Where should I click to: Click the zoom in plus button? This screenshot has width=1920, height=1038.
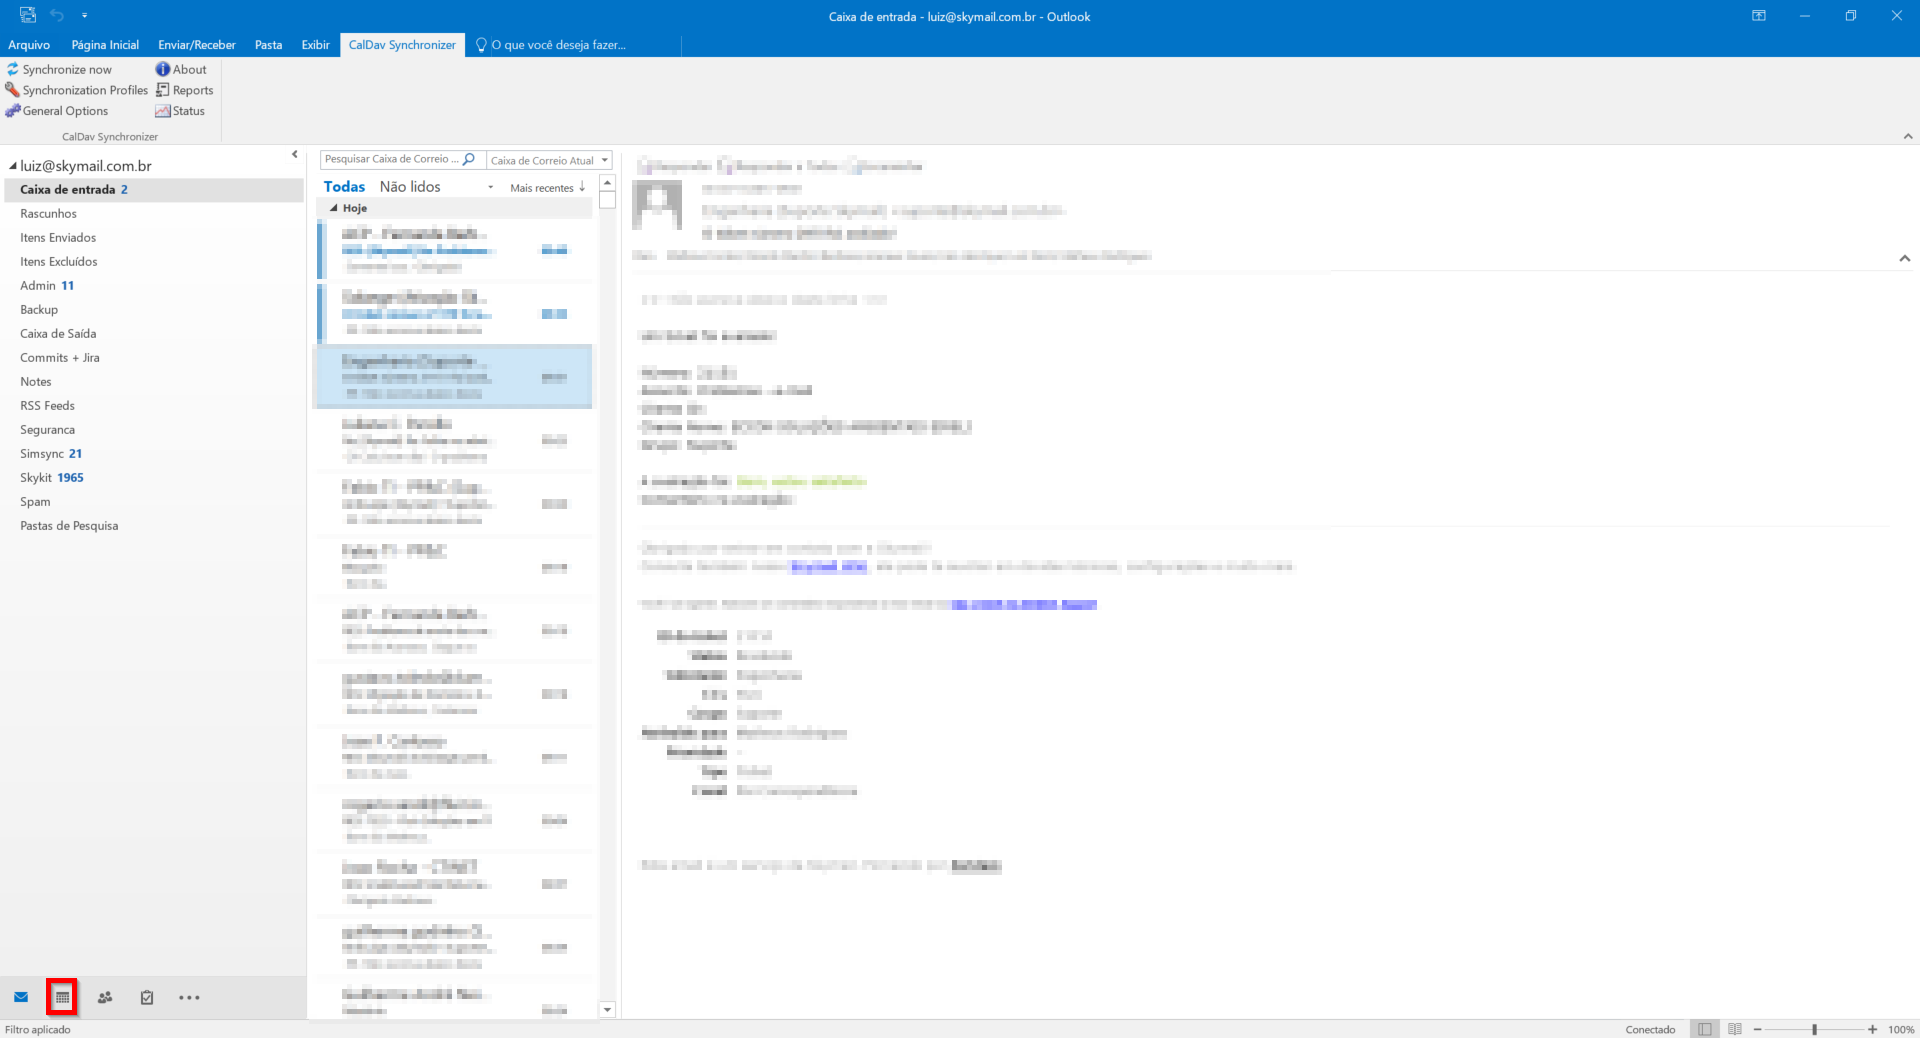1872,1029
